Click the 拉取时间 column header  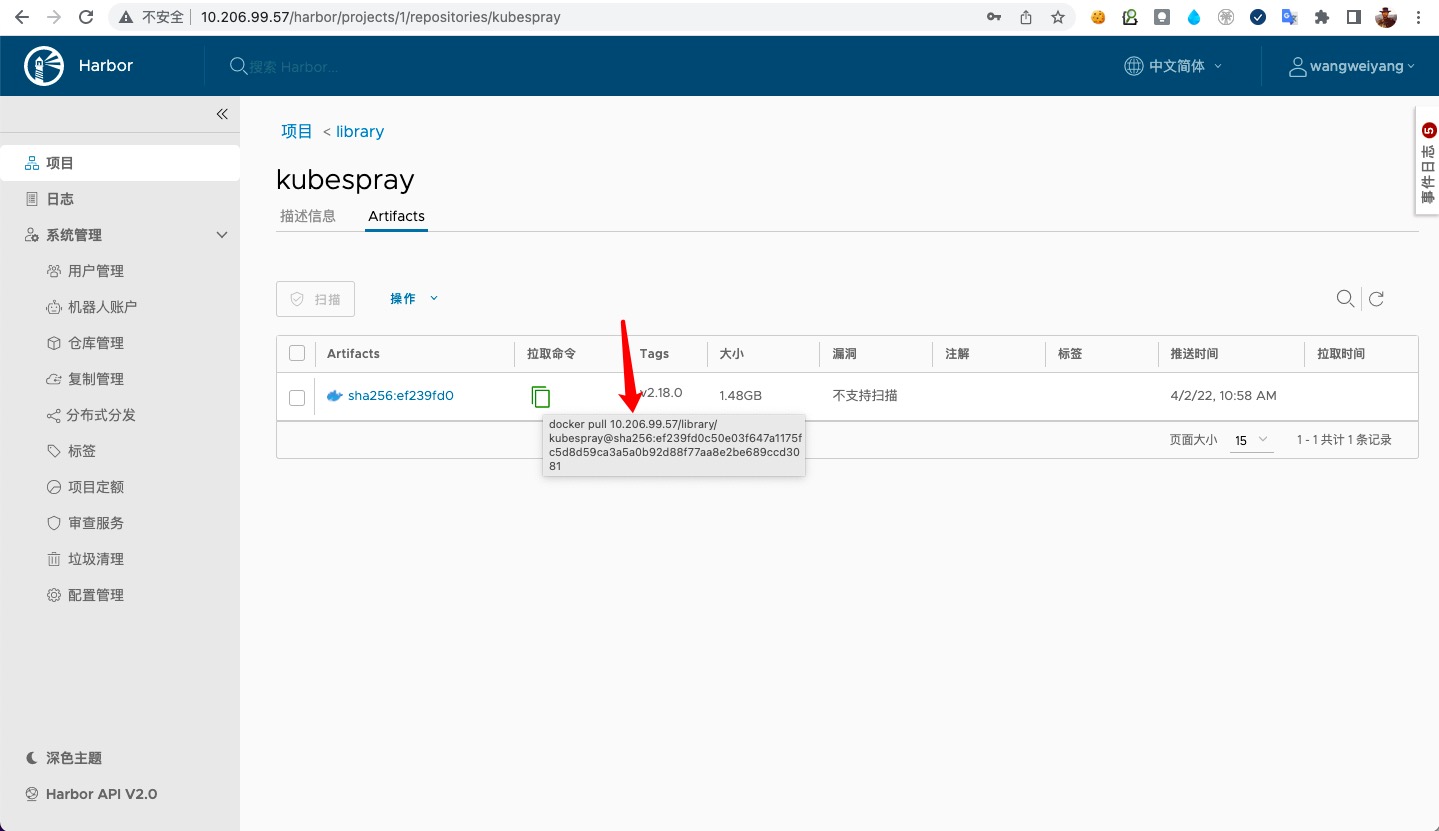[x=1341, y=354]
